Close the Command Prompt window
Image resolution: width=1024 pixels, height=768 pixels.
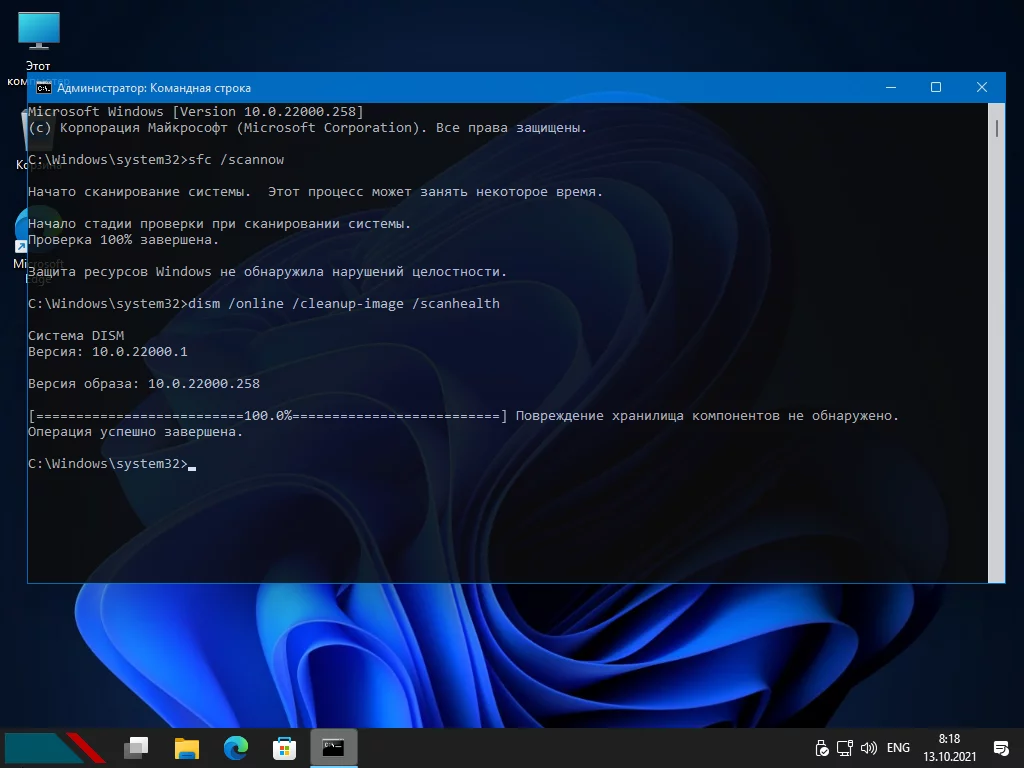point(982,88)
